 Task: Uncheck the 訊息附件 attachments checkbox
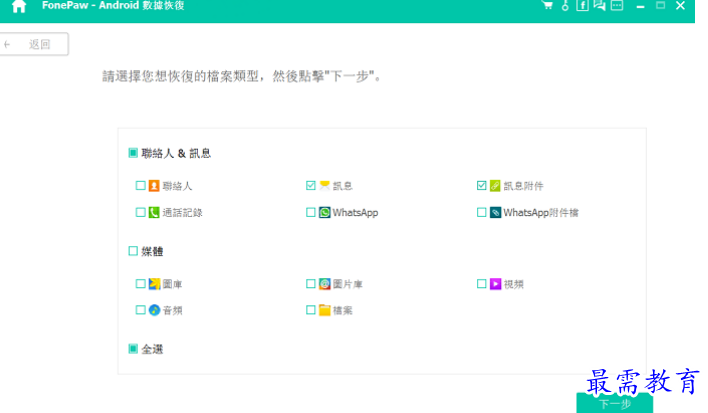pos(481,186)
